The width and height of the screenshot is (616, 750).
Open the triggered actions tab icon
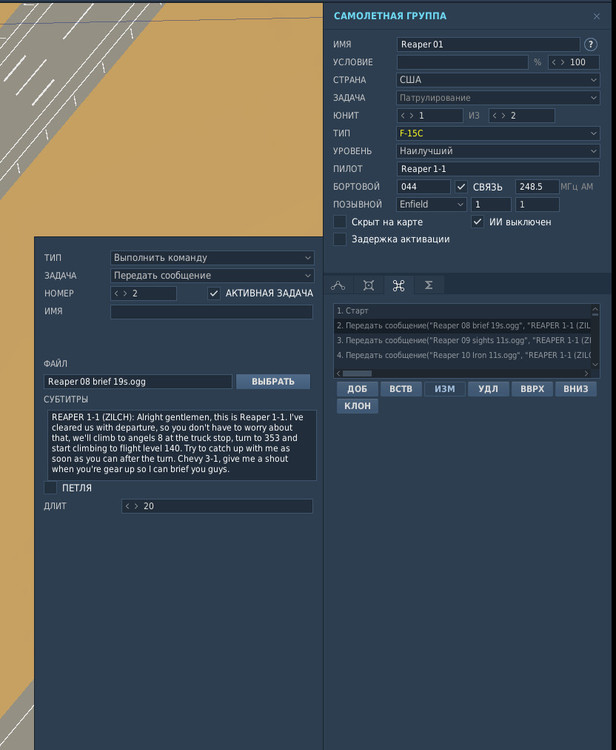pos(398,286)
